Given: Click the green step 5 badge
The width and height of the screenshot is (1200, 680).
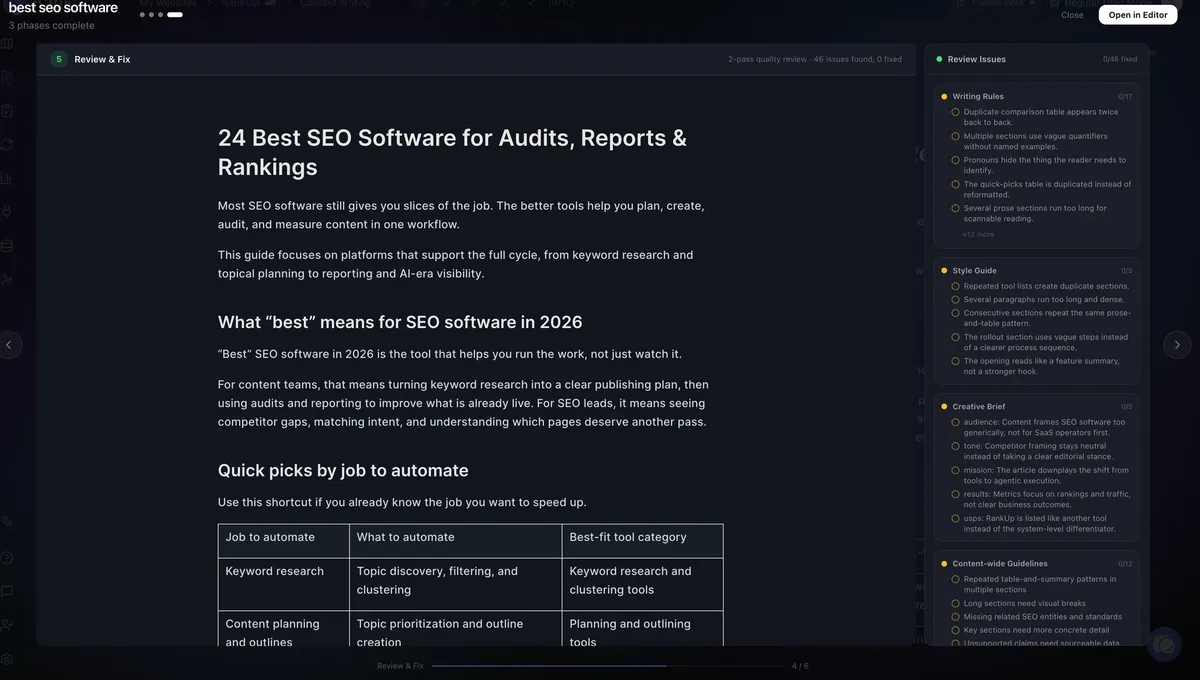Looking at the screenshot, I should (x=59, y=59).
